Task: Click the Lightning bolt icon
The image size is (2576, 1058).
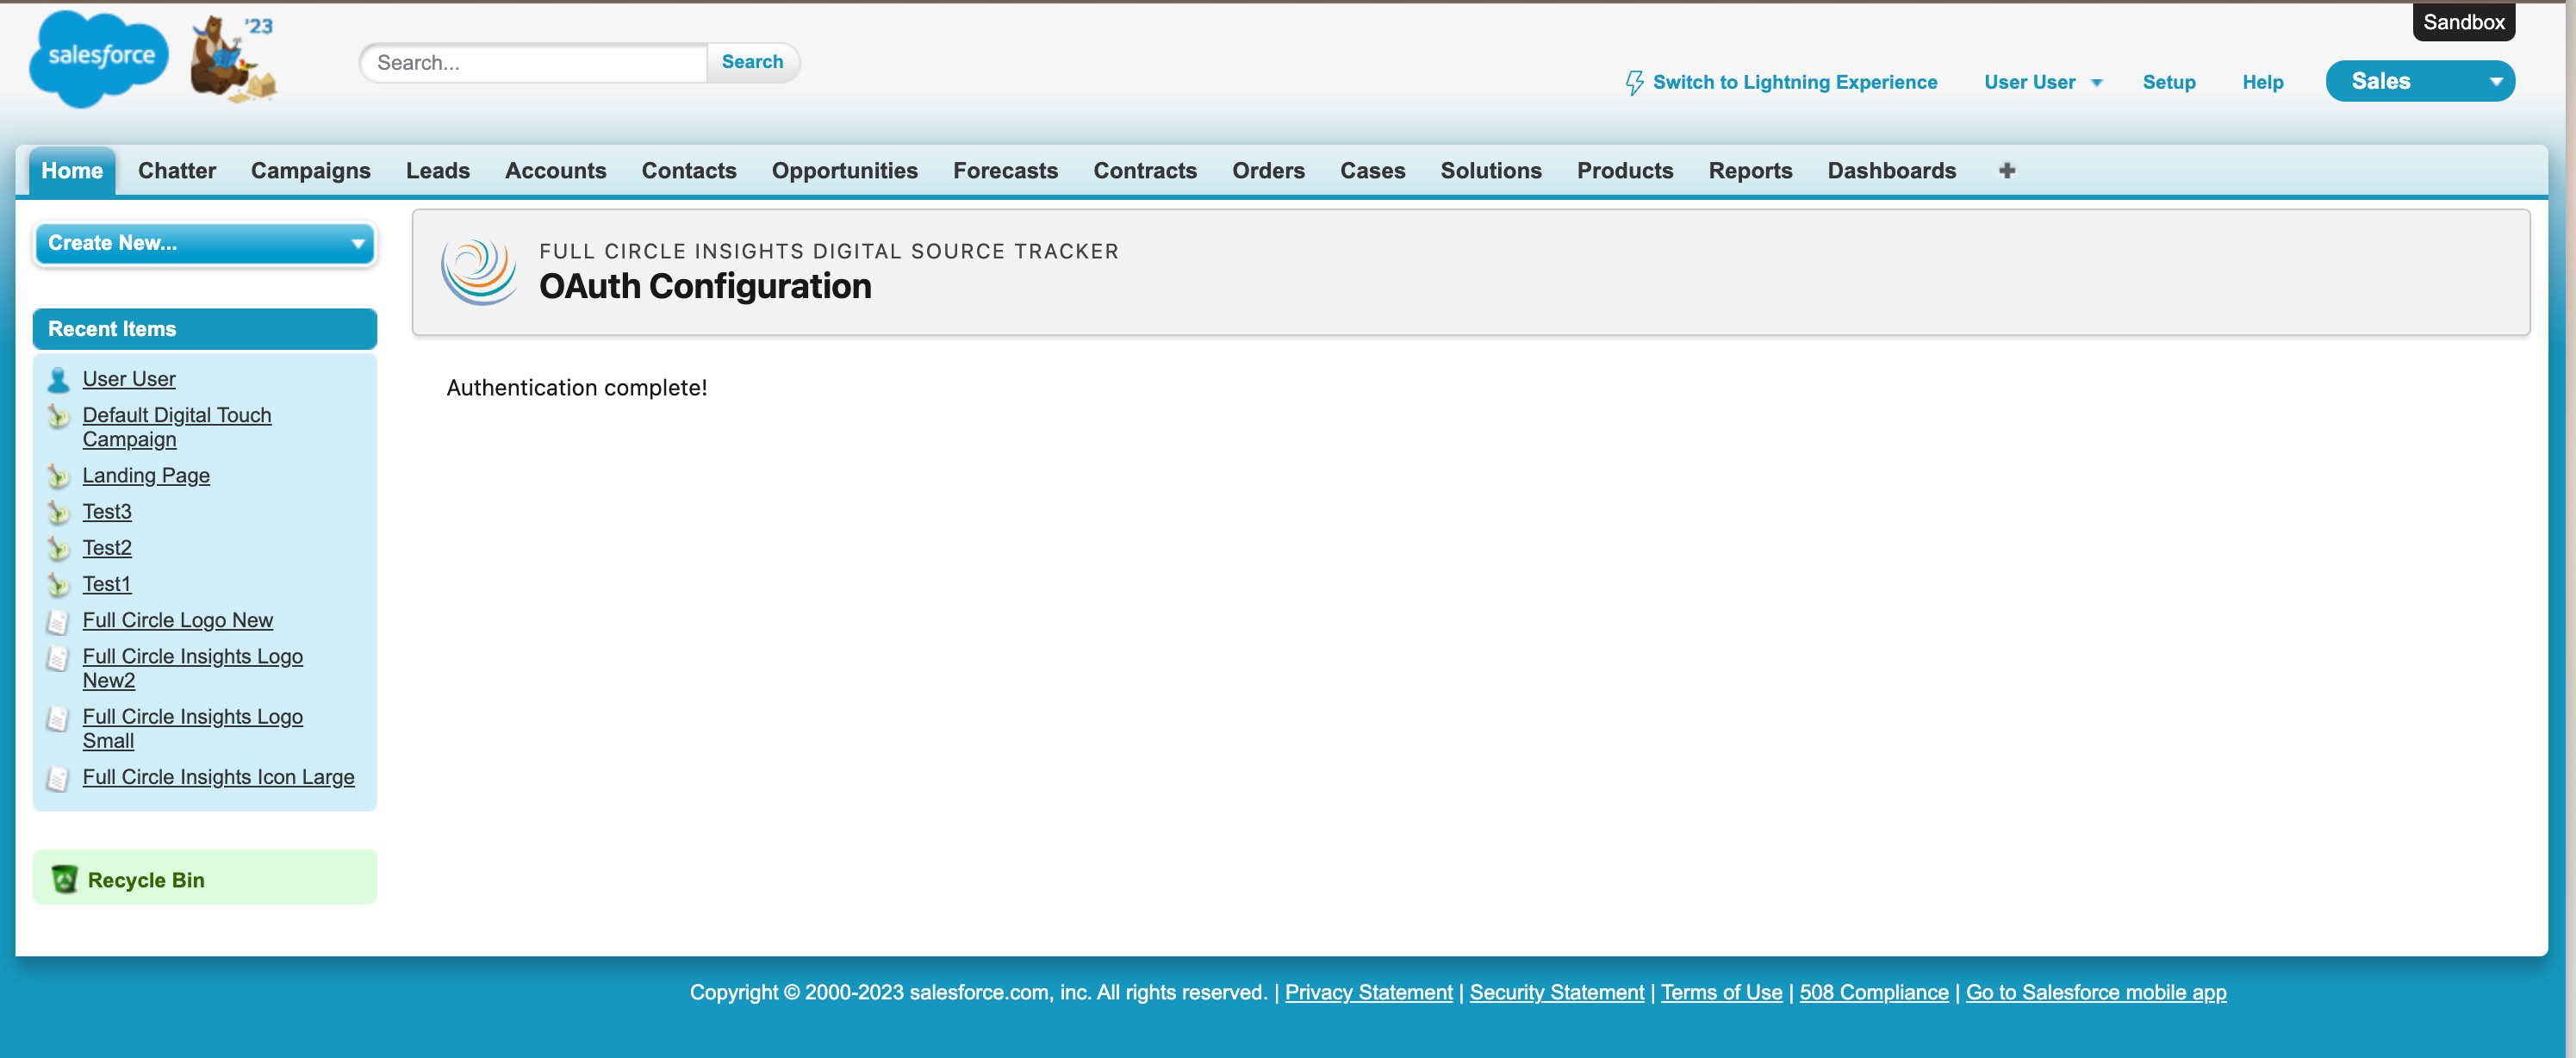Action: click(x=1634, y=82)
